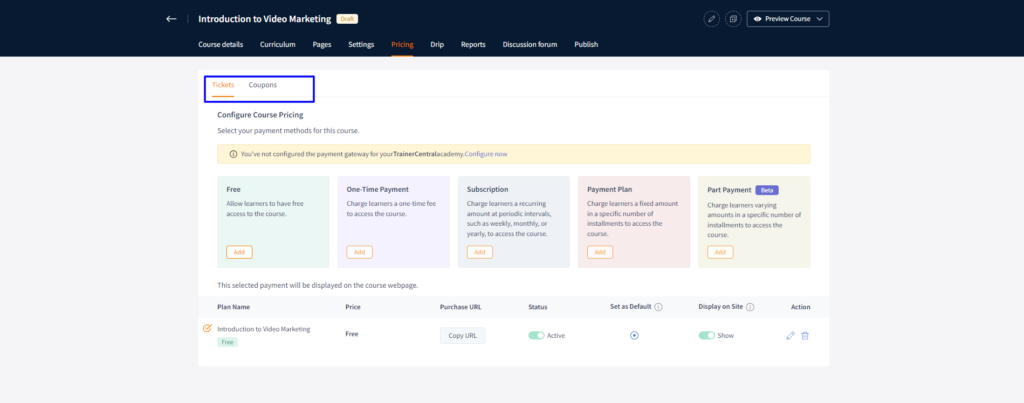Click the Configure now link
This screenshot has width=1024, height=403.
(x=486, y=154)
